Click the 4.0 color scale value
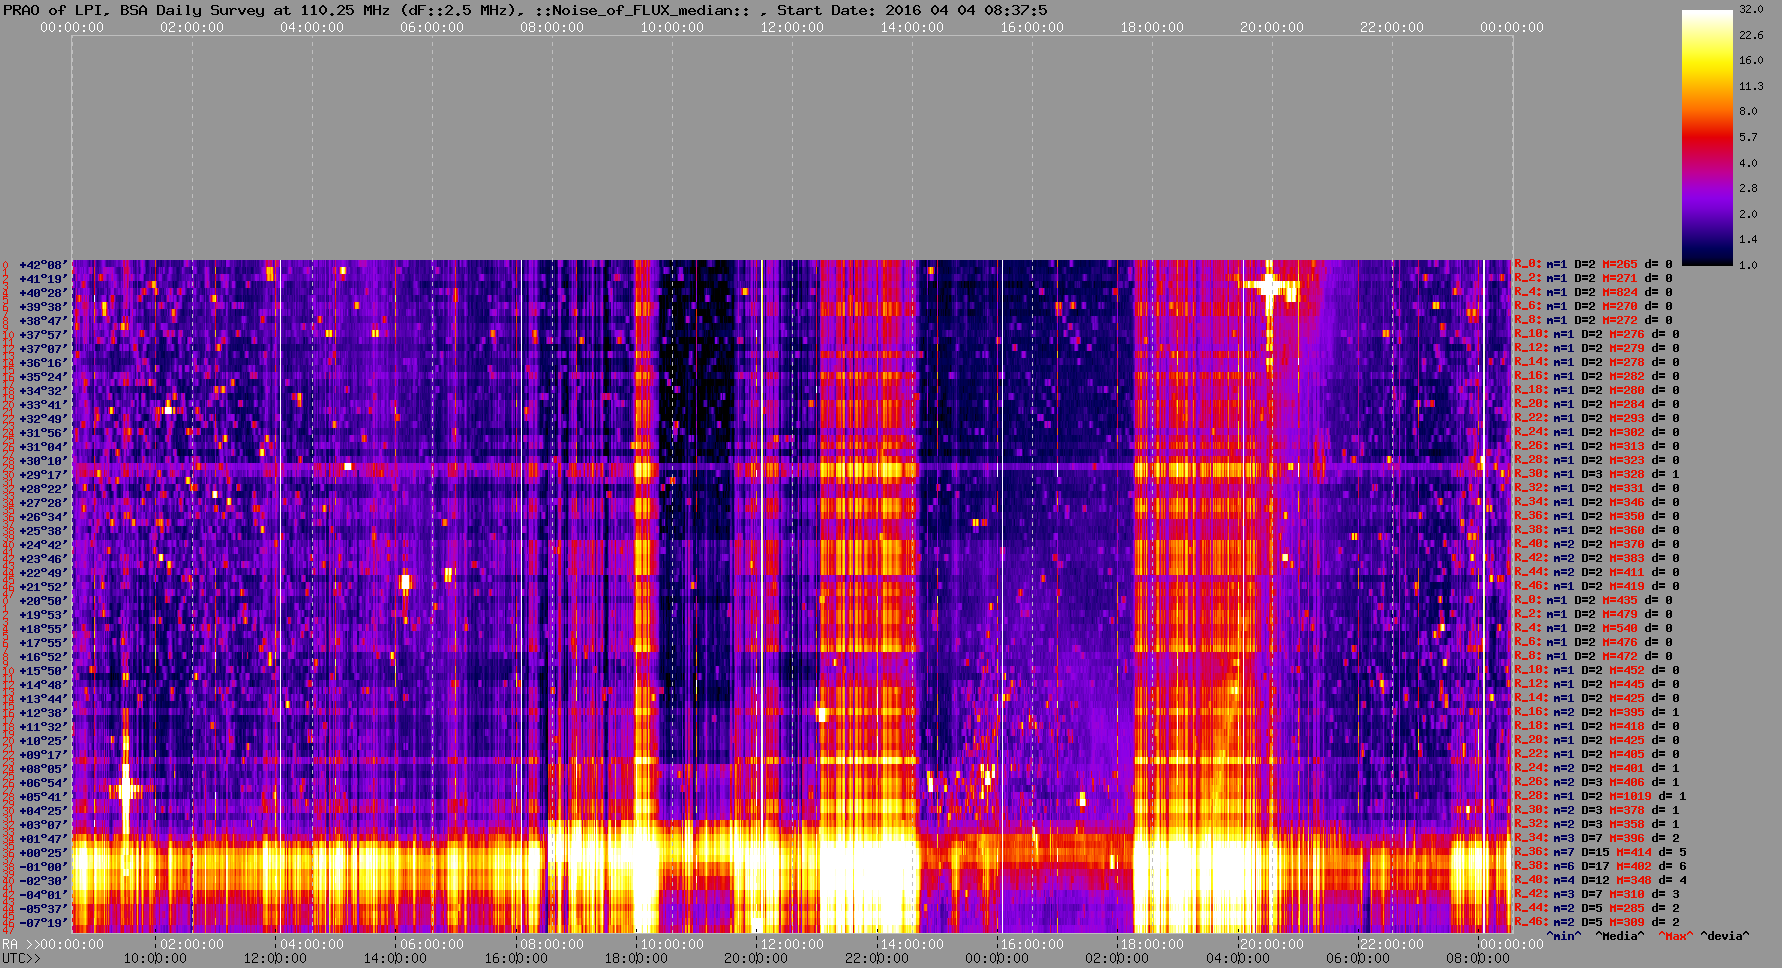 pyautogui.click(x=1748, y=163)
